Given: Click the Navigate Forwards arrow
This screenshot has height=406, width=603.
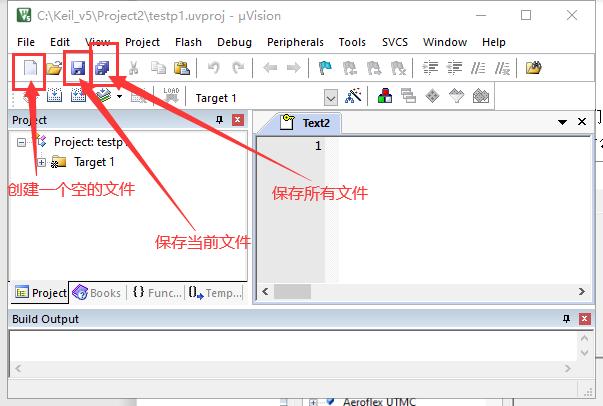Looking at the screenshot, I should [x=293, y=68].
